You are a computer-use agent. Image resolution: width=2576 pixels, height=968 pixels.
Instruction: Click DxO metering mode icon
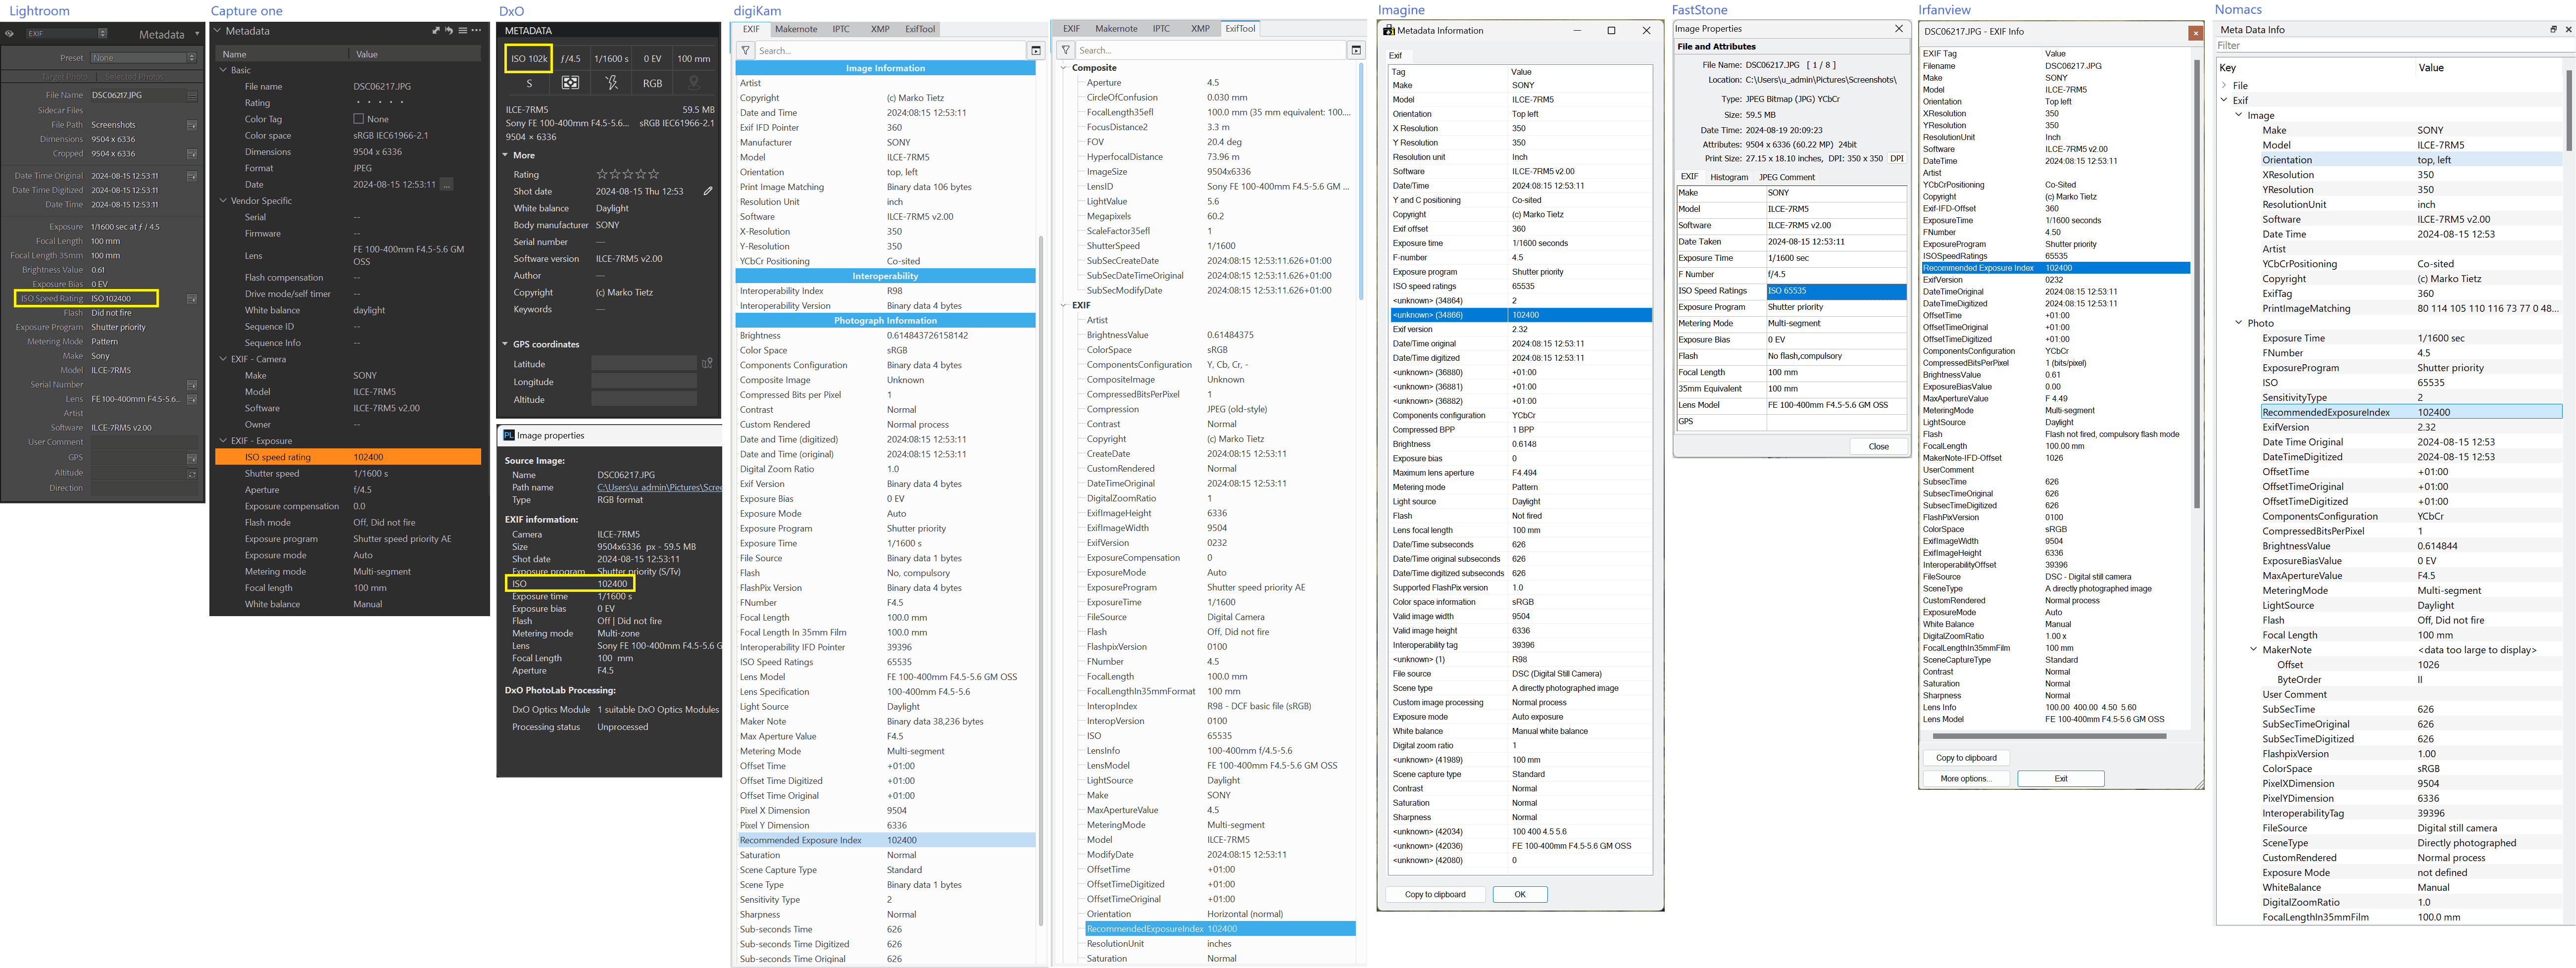[570, 83]
